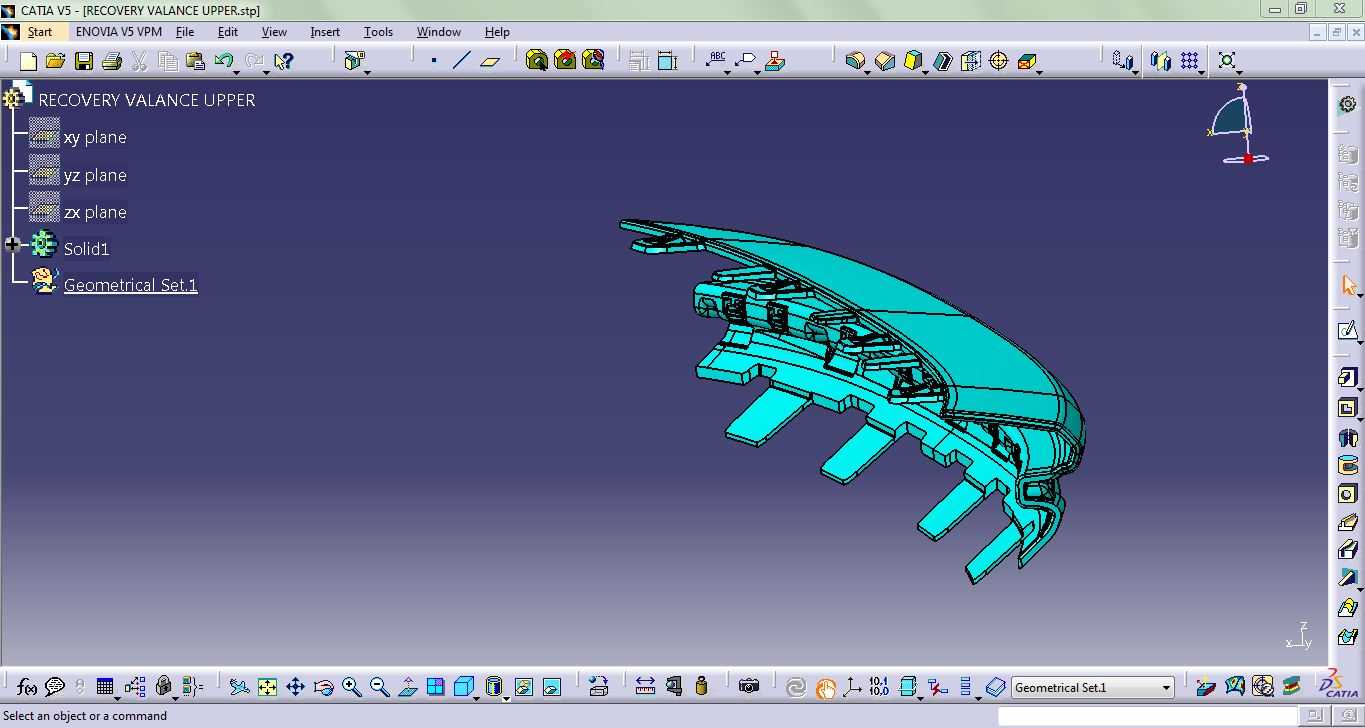This screenshot has width=1365, height=728.
Task: Select the Draft Angle tool
Action: 913,61
